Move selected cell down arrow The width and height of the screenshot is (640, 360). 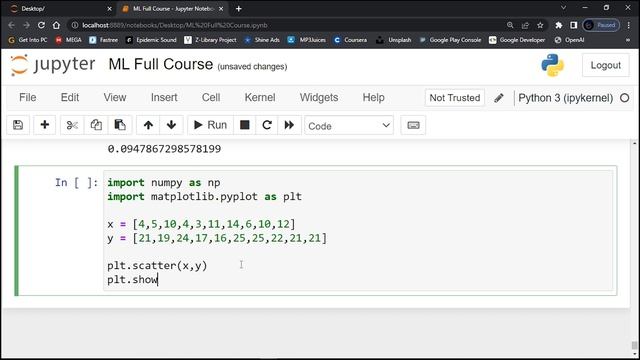171,125
